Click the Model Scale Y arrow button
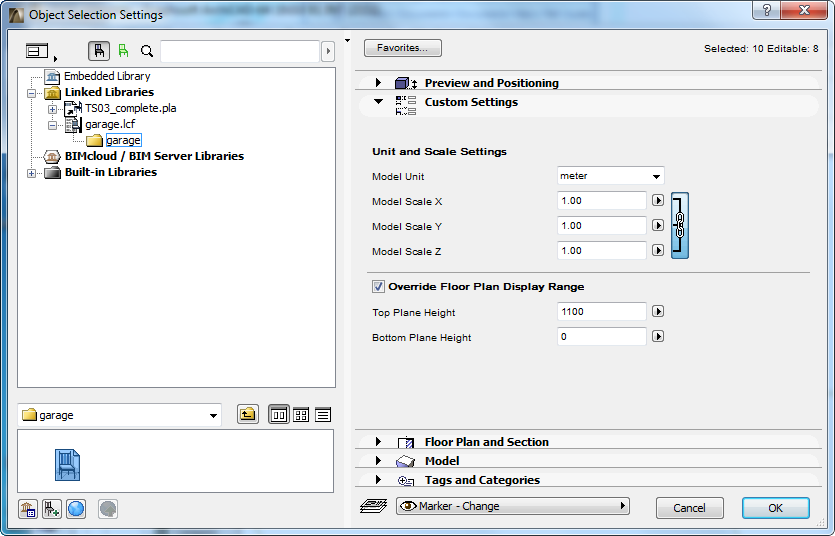The width and height of the screenshot is (835, 536). [x=658, y=226]
